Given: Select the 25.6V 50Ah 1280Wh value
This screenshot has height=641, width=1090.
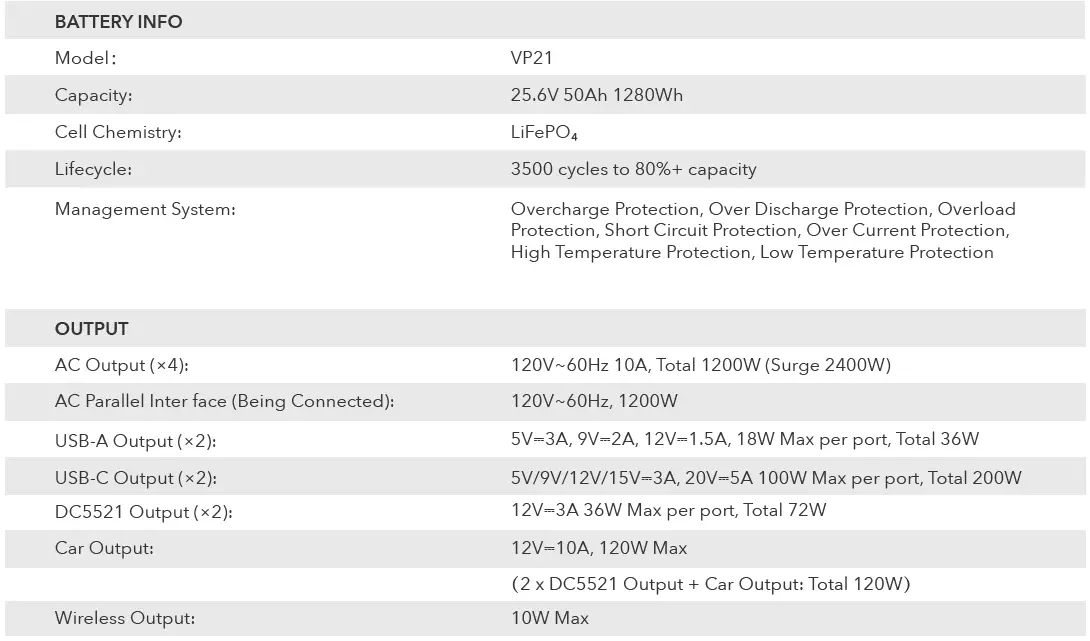Looking at the screenshot, I should click(596, 96).
